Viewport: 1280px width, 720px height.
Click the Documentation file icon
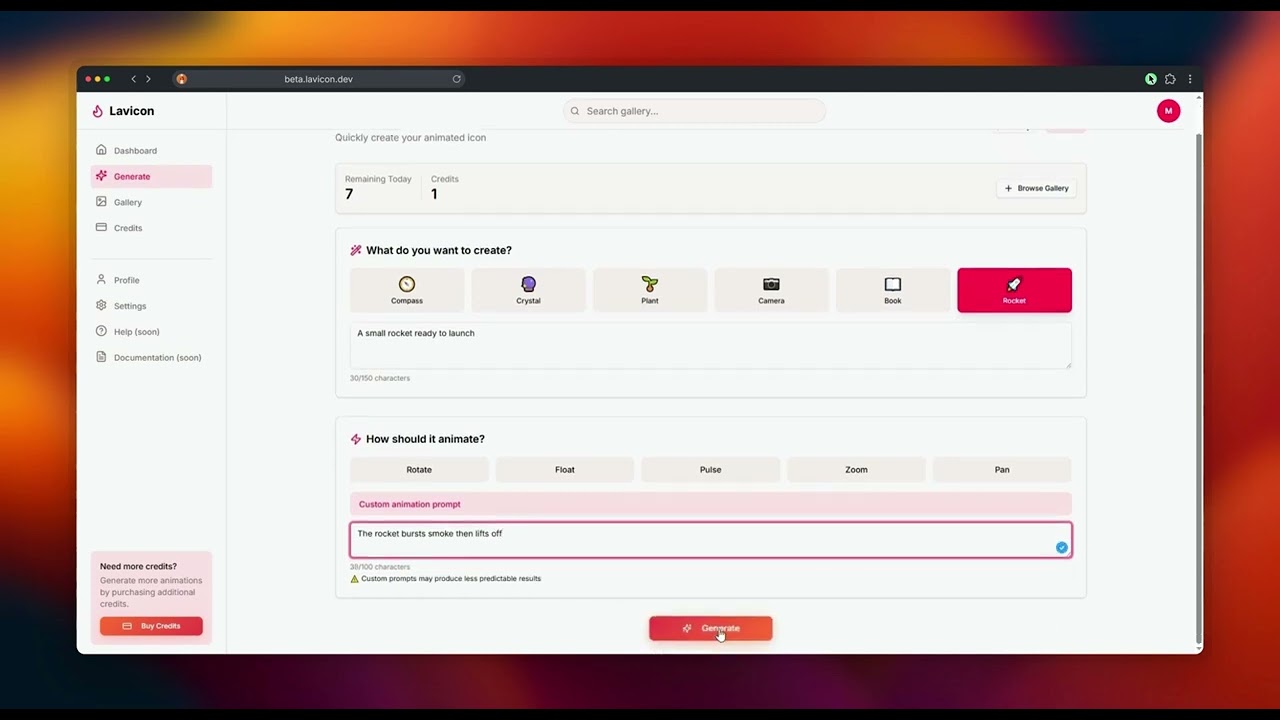(101, 357)
